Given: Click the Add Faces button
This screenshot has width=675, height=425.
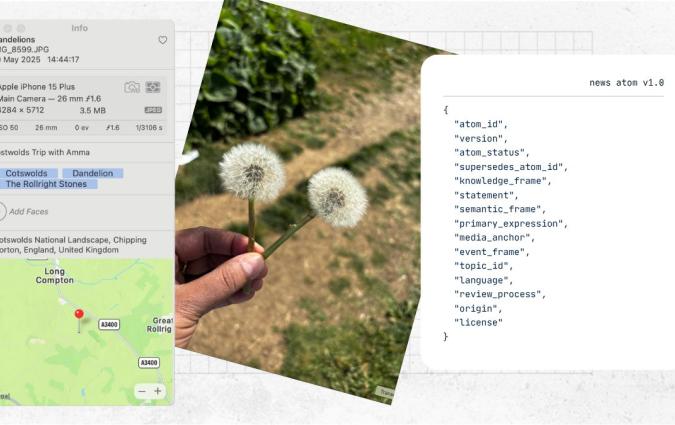Looking at the screenshot, I should pos(28,212).
